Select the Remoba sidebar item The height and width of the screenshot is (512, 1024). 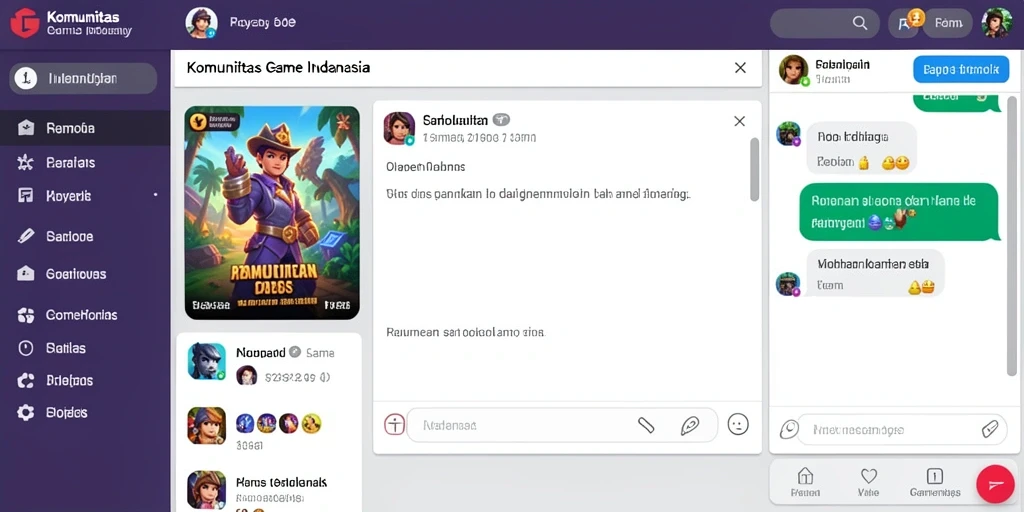click(85, 128)
